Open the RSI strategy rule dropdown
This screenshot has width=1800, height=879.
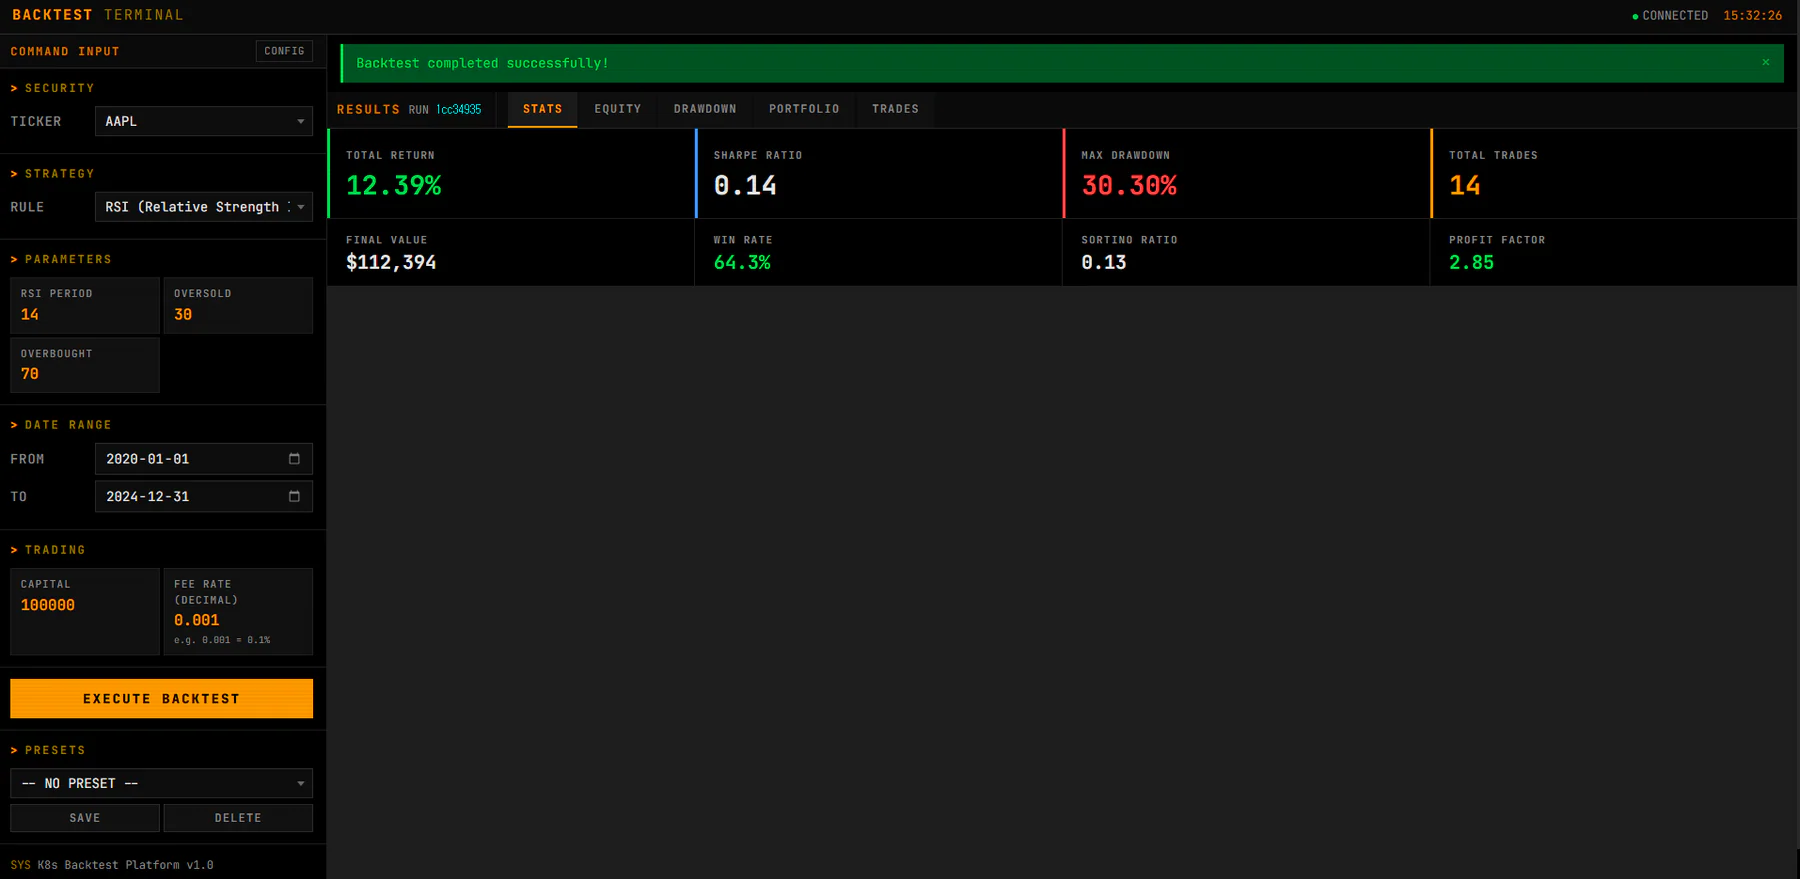pos(204,207)
